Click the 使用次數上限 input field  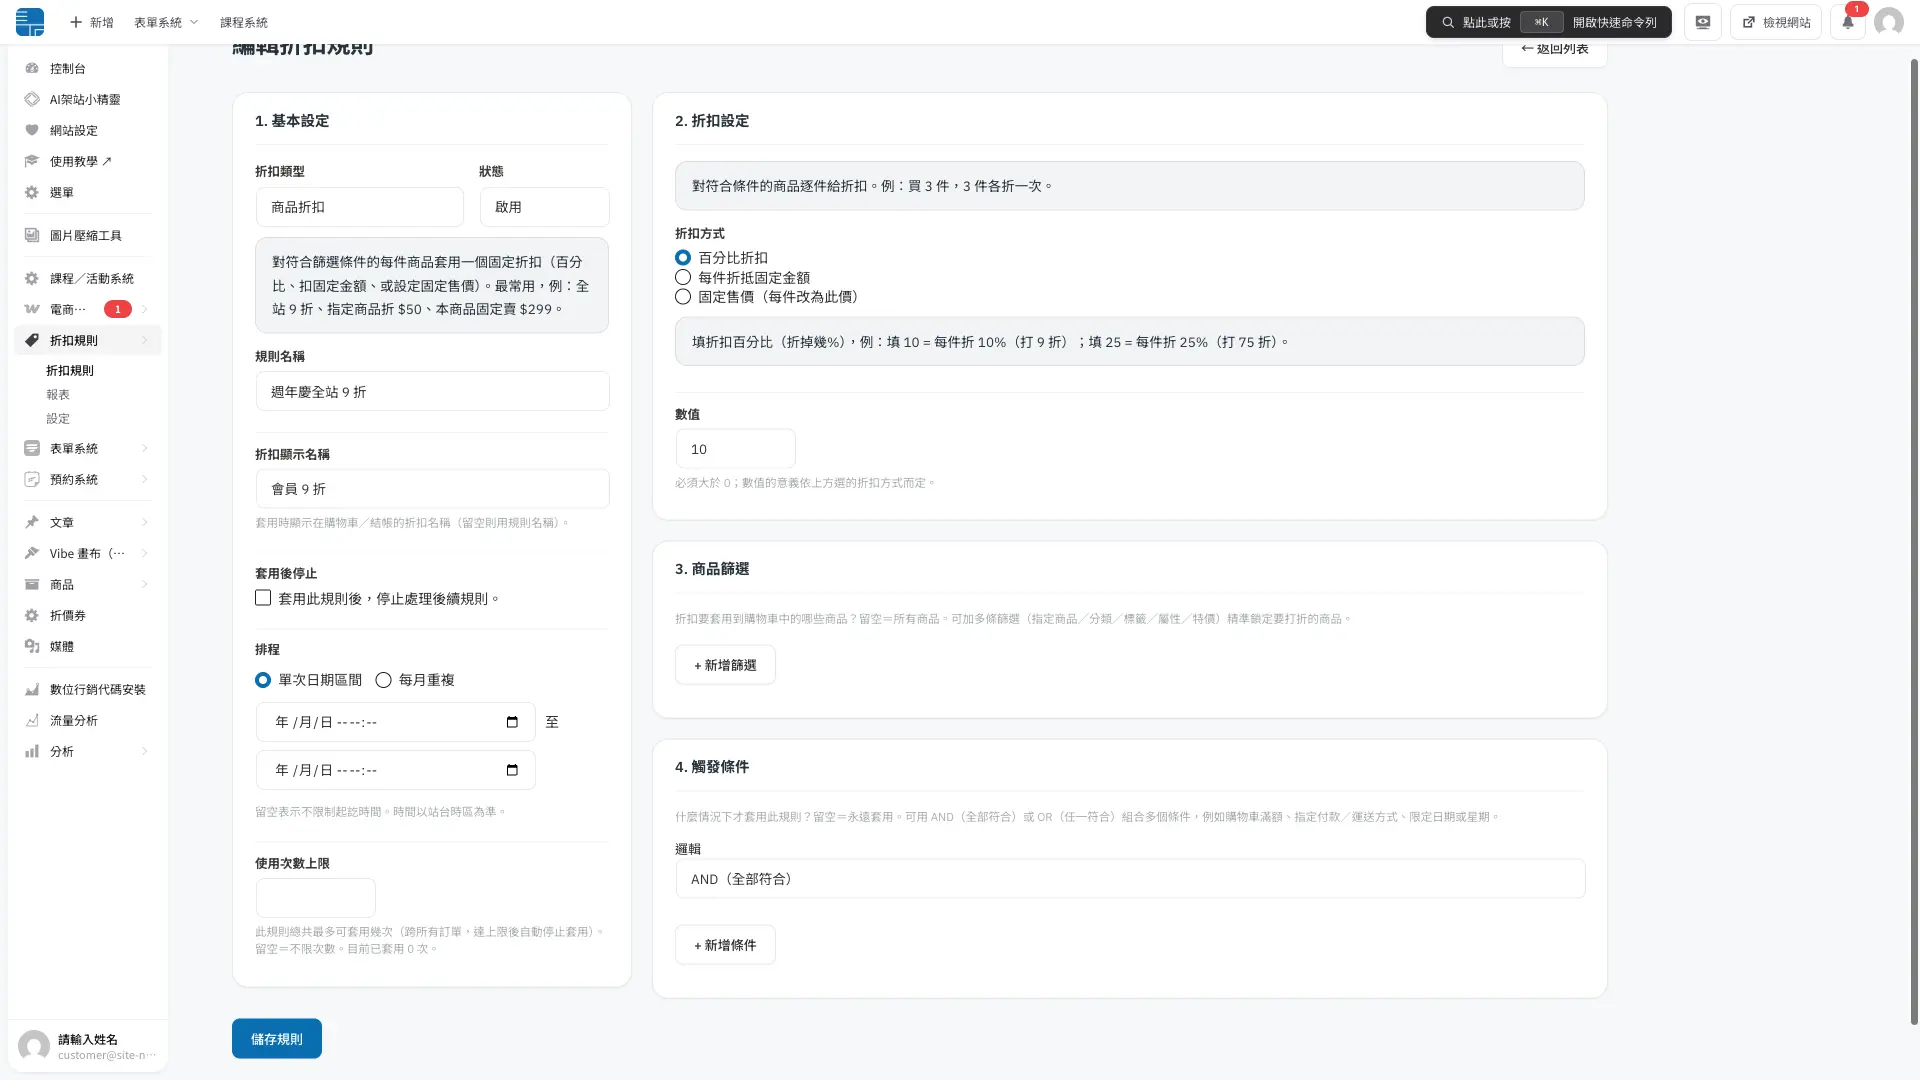click(316, 898)
